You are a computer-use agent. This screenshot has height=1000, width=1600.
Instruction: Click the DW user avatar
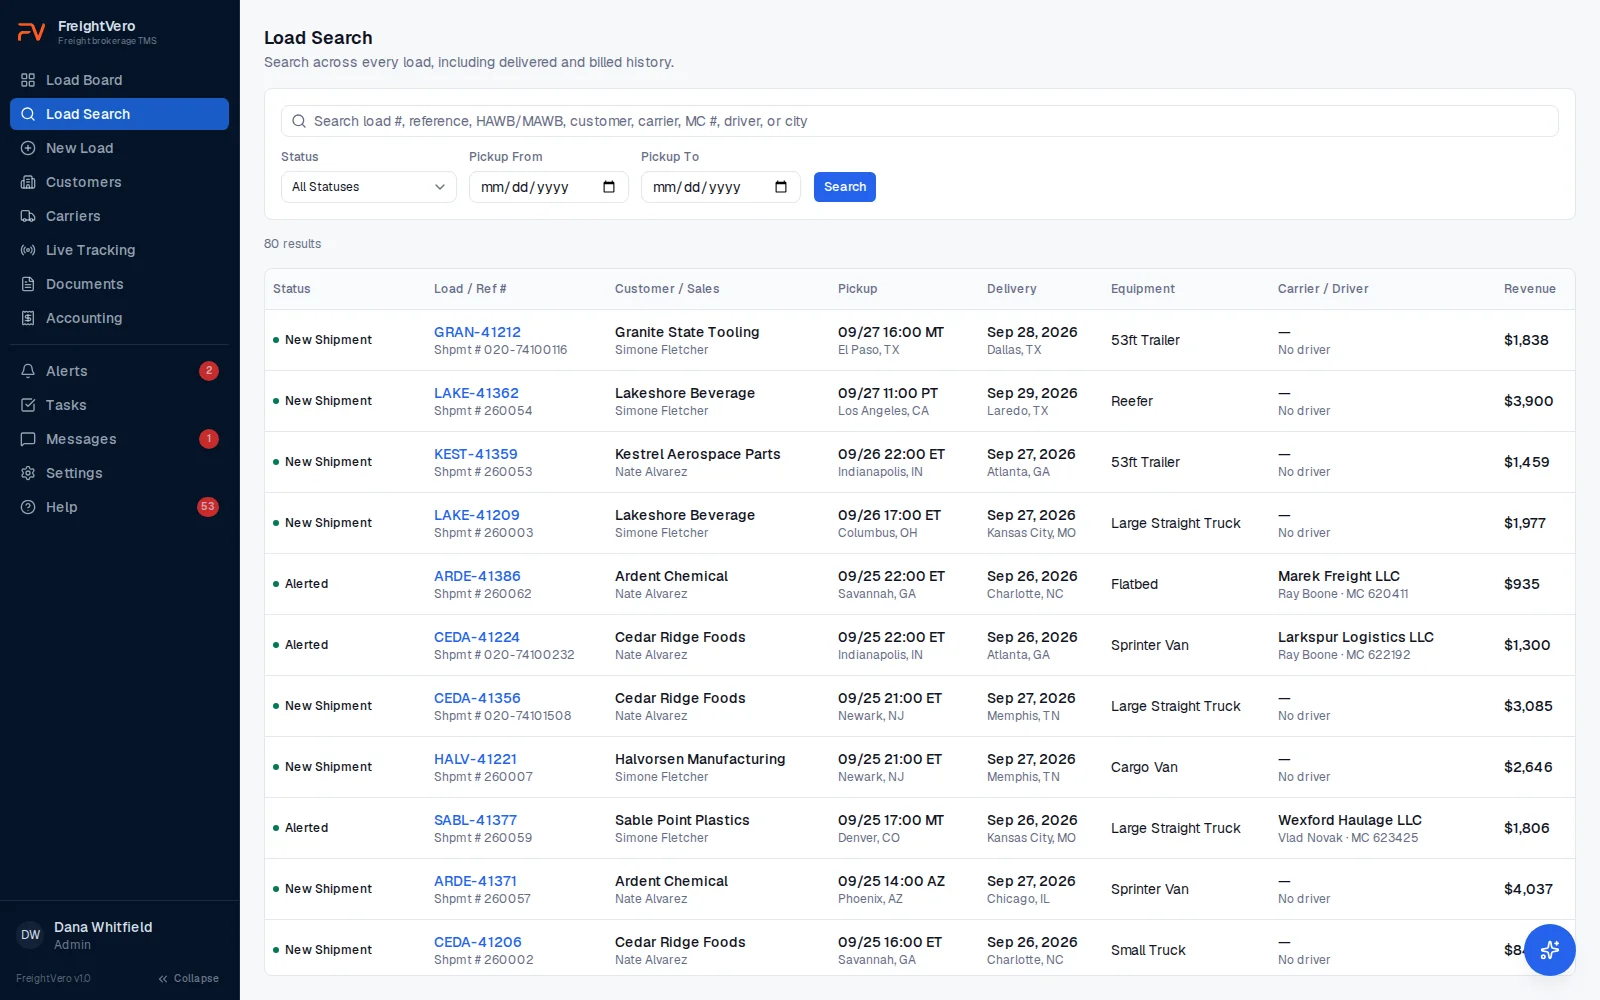click(x=31, y=935)
